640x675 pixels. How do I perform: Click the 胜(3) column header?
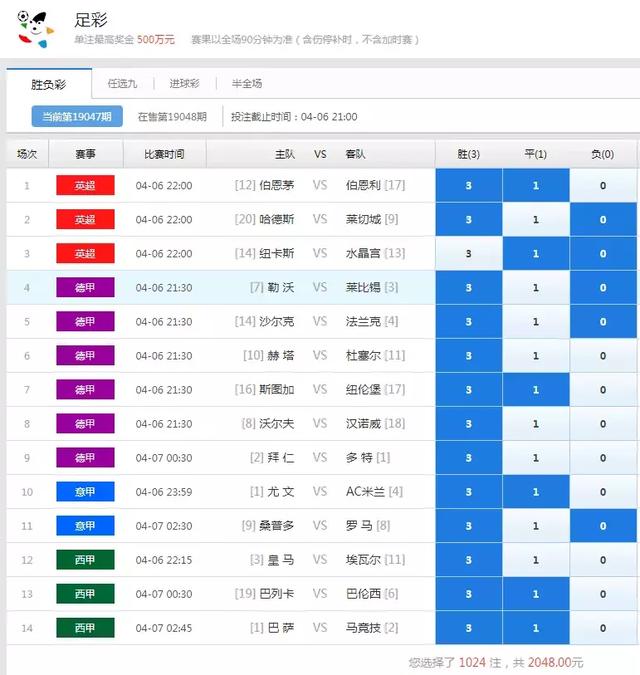[468, 154]
